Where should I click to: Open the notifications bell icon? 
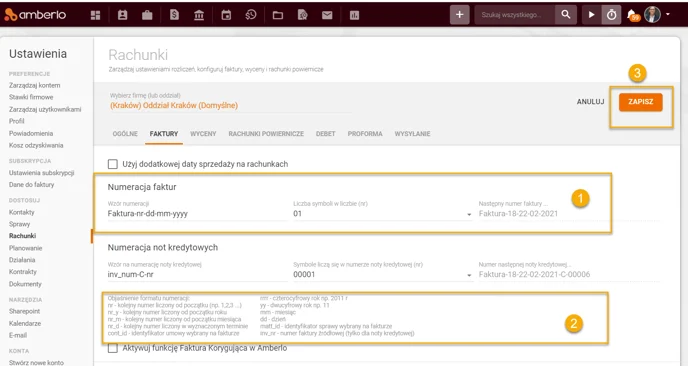click(x=633, y=15)
